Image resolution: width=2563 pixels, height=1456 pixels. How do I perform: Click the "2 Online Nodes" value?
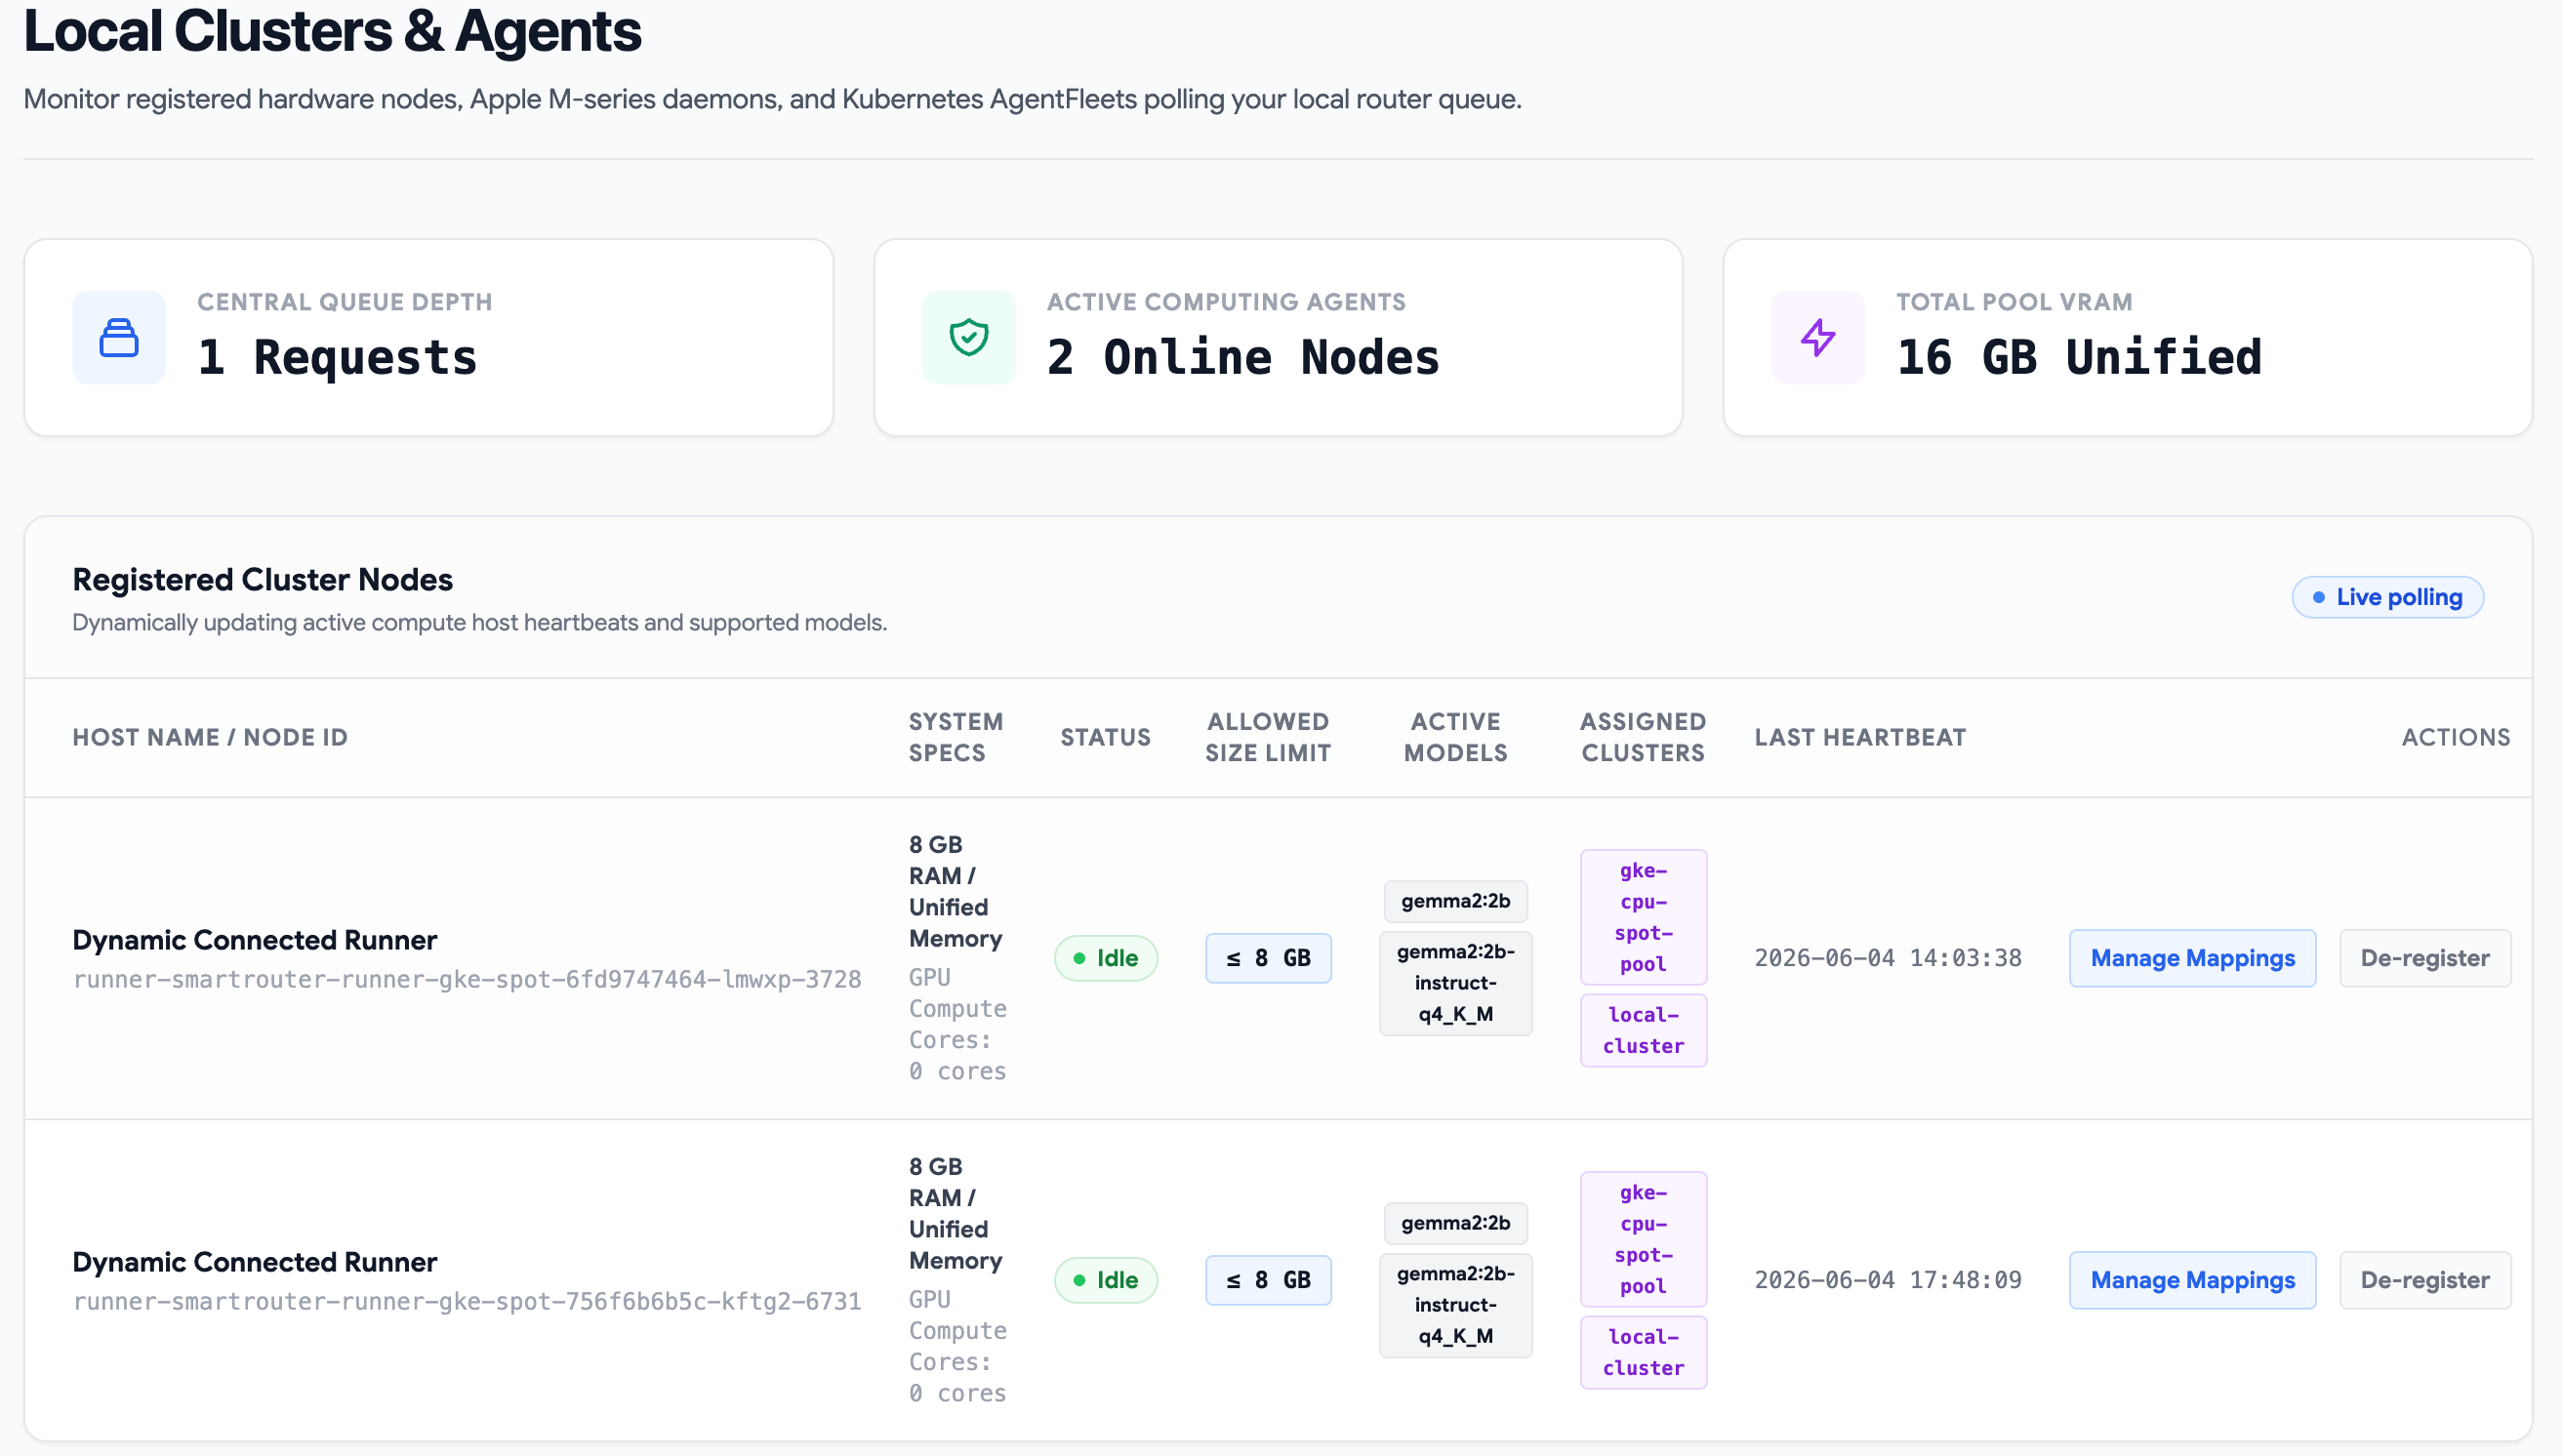[x=1243, y=357]
